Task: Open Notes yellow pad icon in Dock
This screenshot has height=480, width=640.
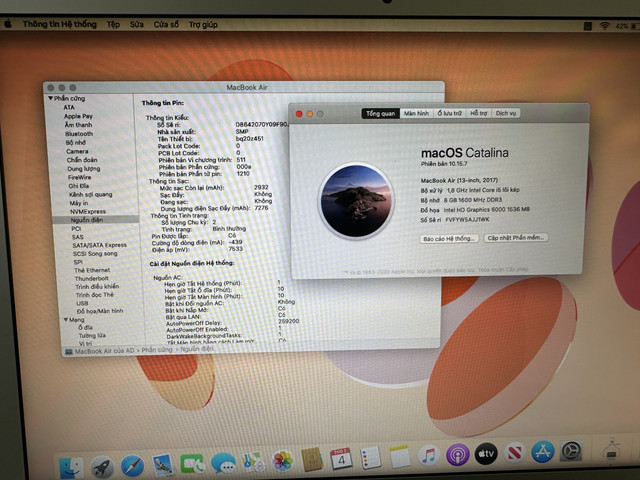Action: tap(400, 456)
